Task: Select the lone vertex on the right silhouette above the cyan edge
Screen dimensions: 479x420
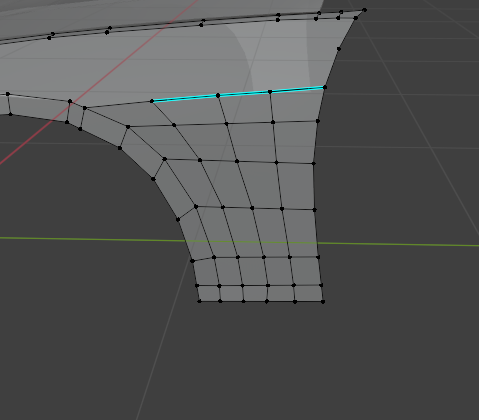Action: click(339, 49)
